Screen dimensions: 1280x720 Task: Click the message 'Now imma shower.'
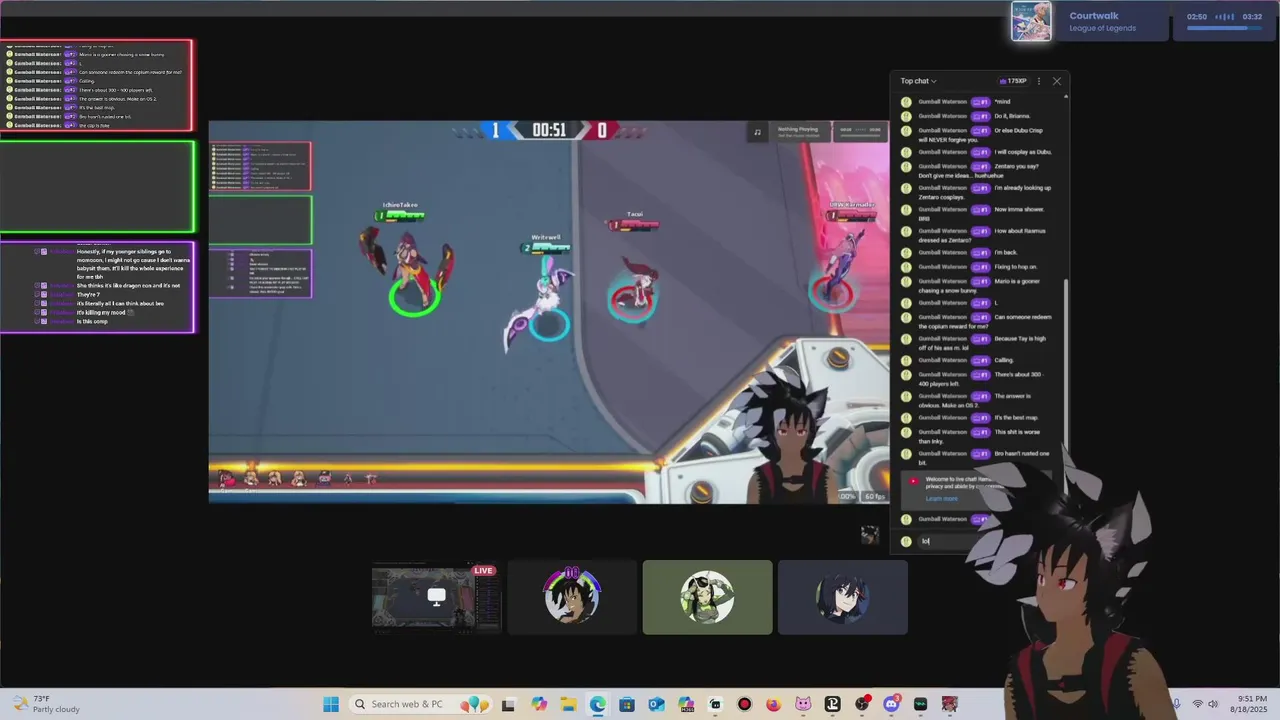1022,209
